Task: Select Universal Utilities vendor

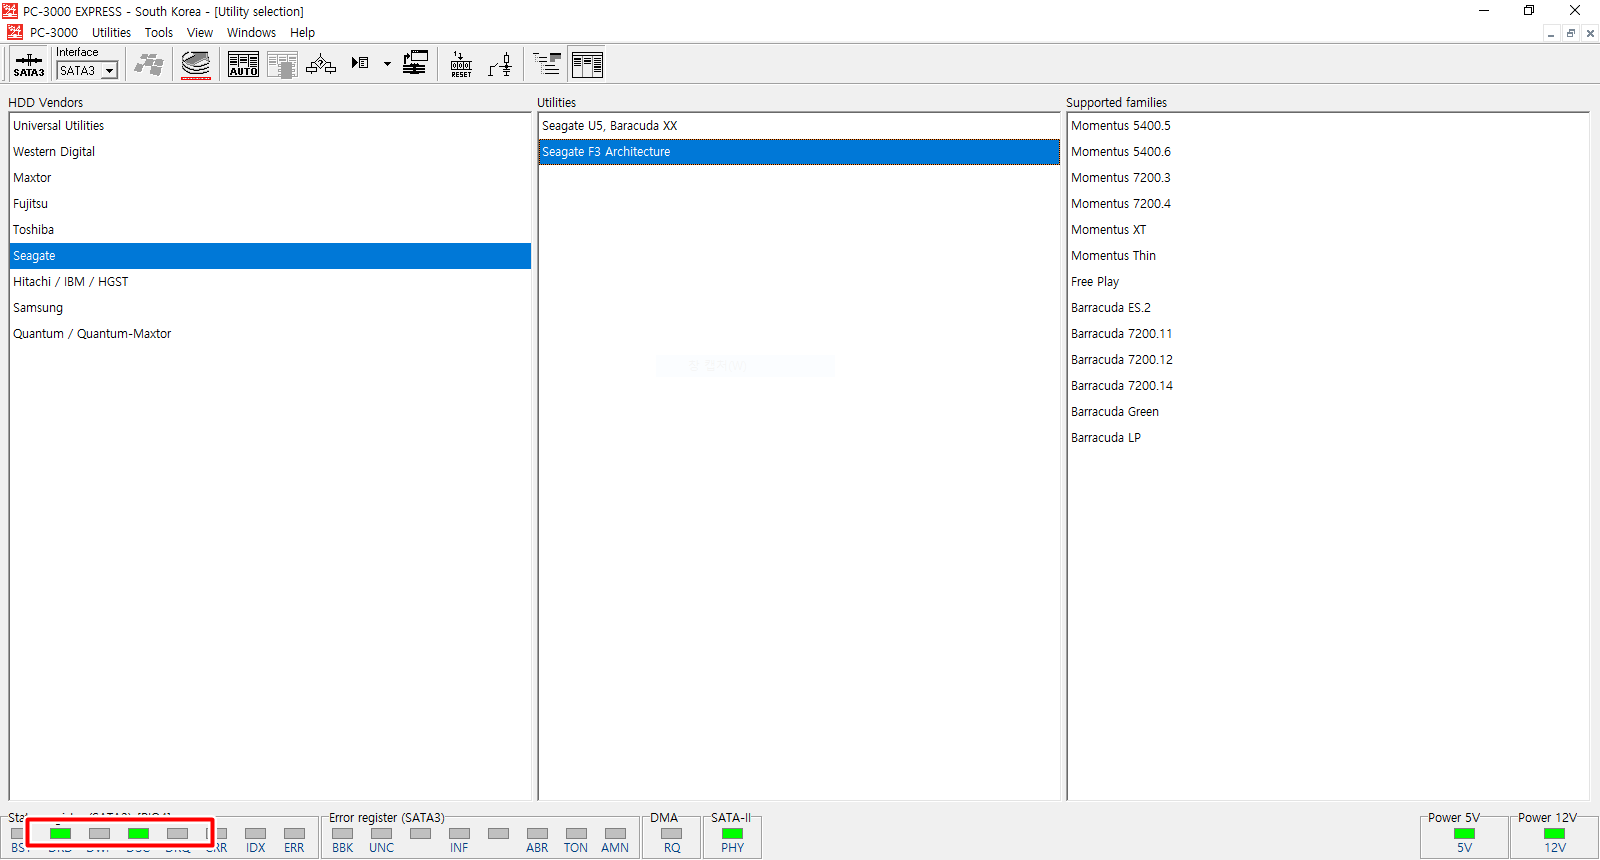Action: point(270,126)
